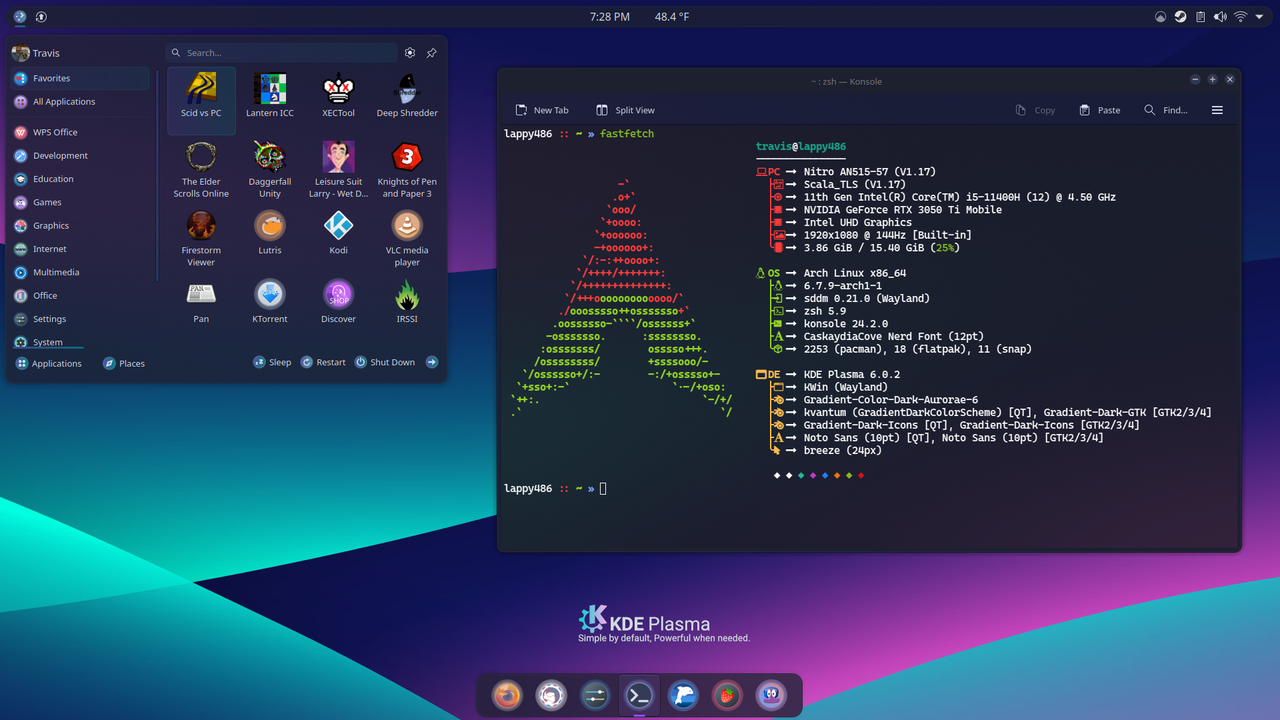Launch VLC media player

click(407, 238)
